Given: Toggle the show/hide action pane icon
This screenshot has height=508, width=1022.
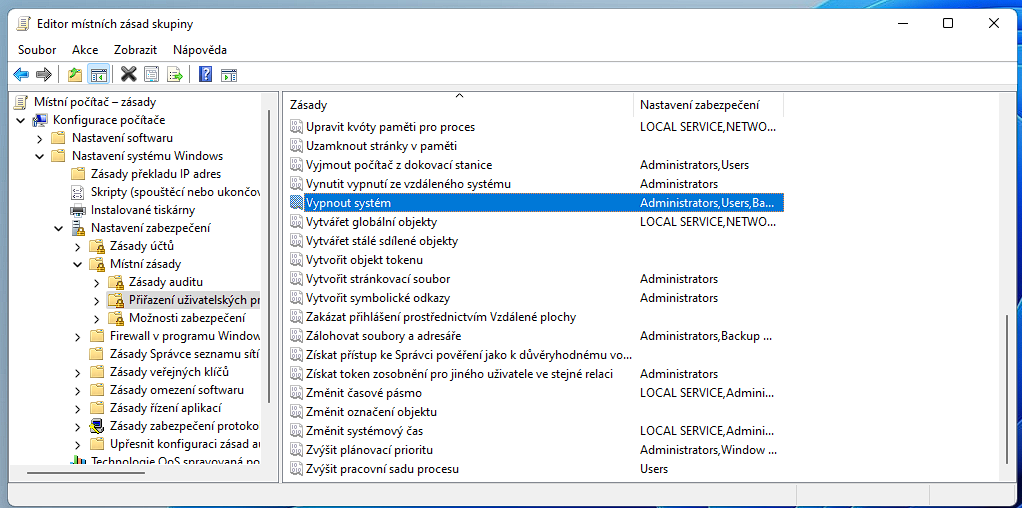Looking at the screenshot, I should point(228,74).
